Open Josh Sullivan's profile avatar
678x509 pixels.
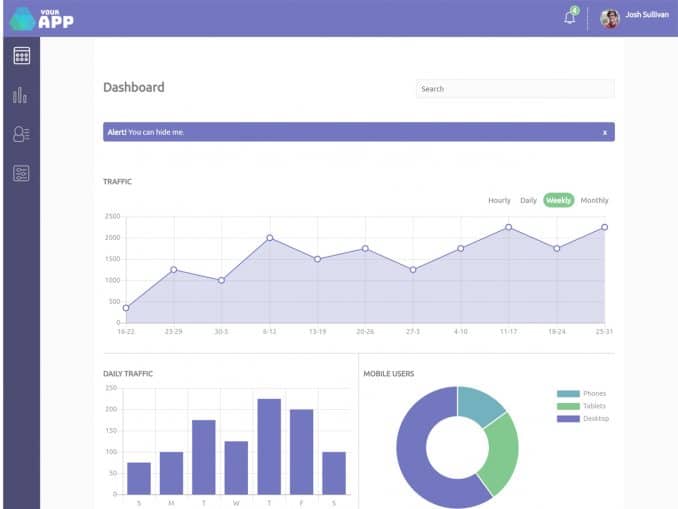point(610,19)
